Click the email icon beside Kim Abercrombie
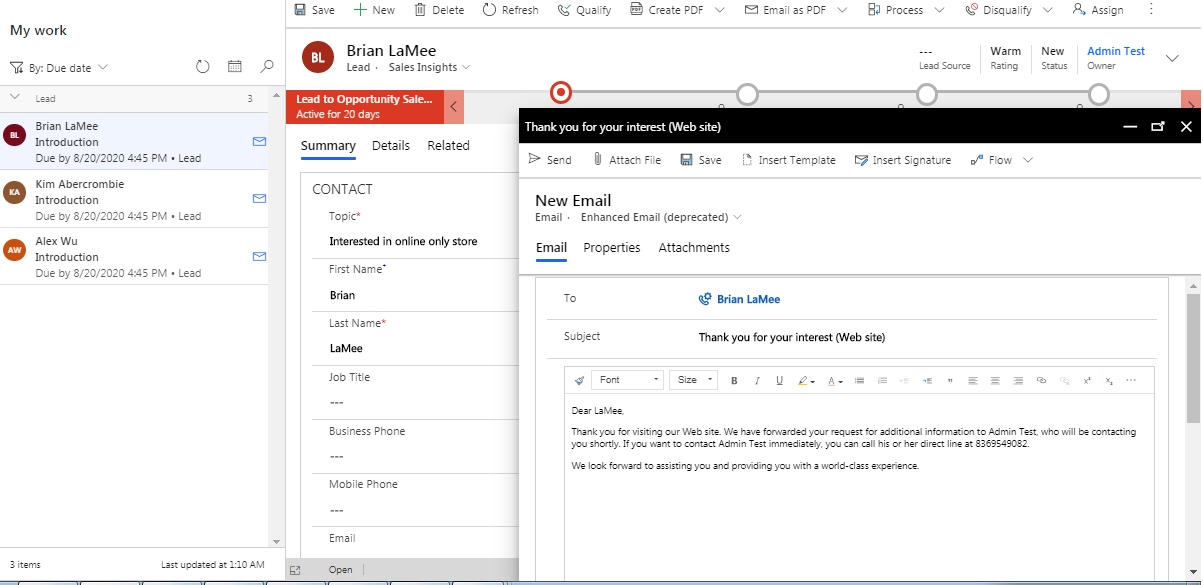The width and height of the screenshot is (1203, 585). (x=259, y=199)
